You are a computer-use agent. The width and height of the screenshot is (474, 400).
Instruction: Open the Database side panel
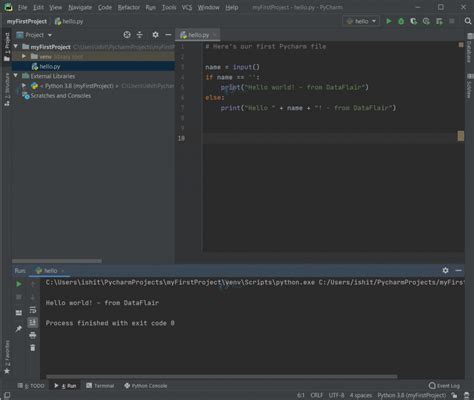469,48
